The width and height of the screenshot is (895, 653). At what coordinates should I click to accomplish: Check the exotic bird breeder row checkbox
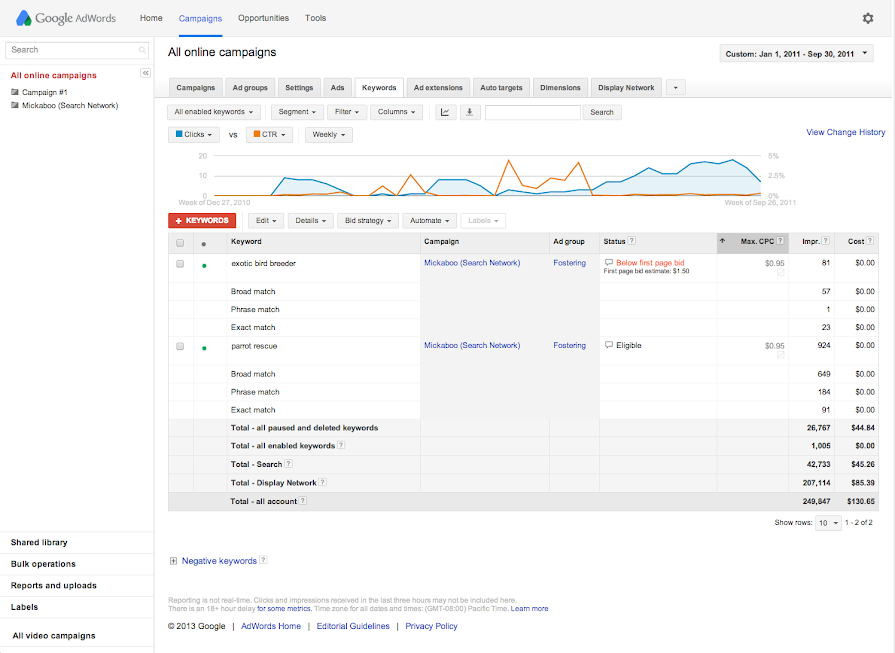[x=180, y=263]
